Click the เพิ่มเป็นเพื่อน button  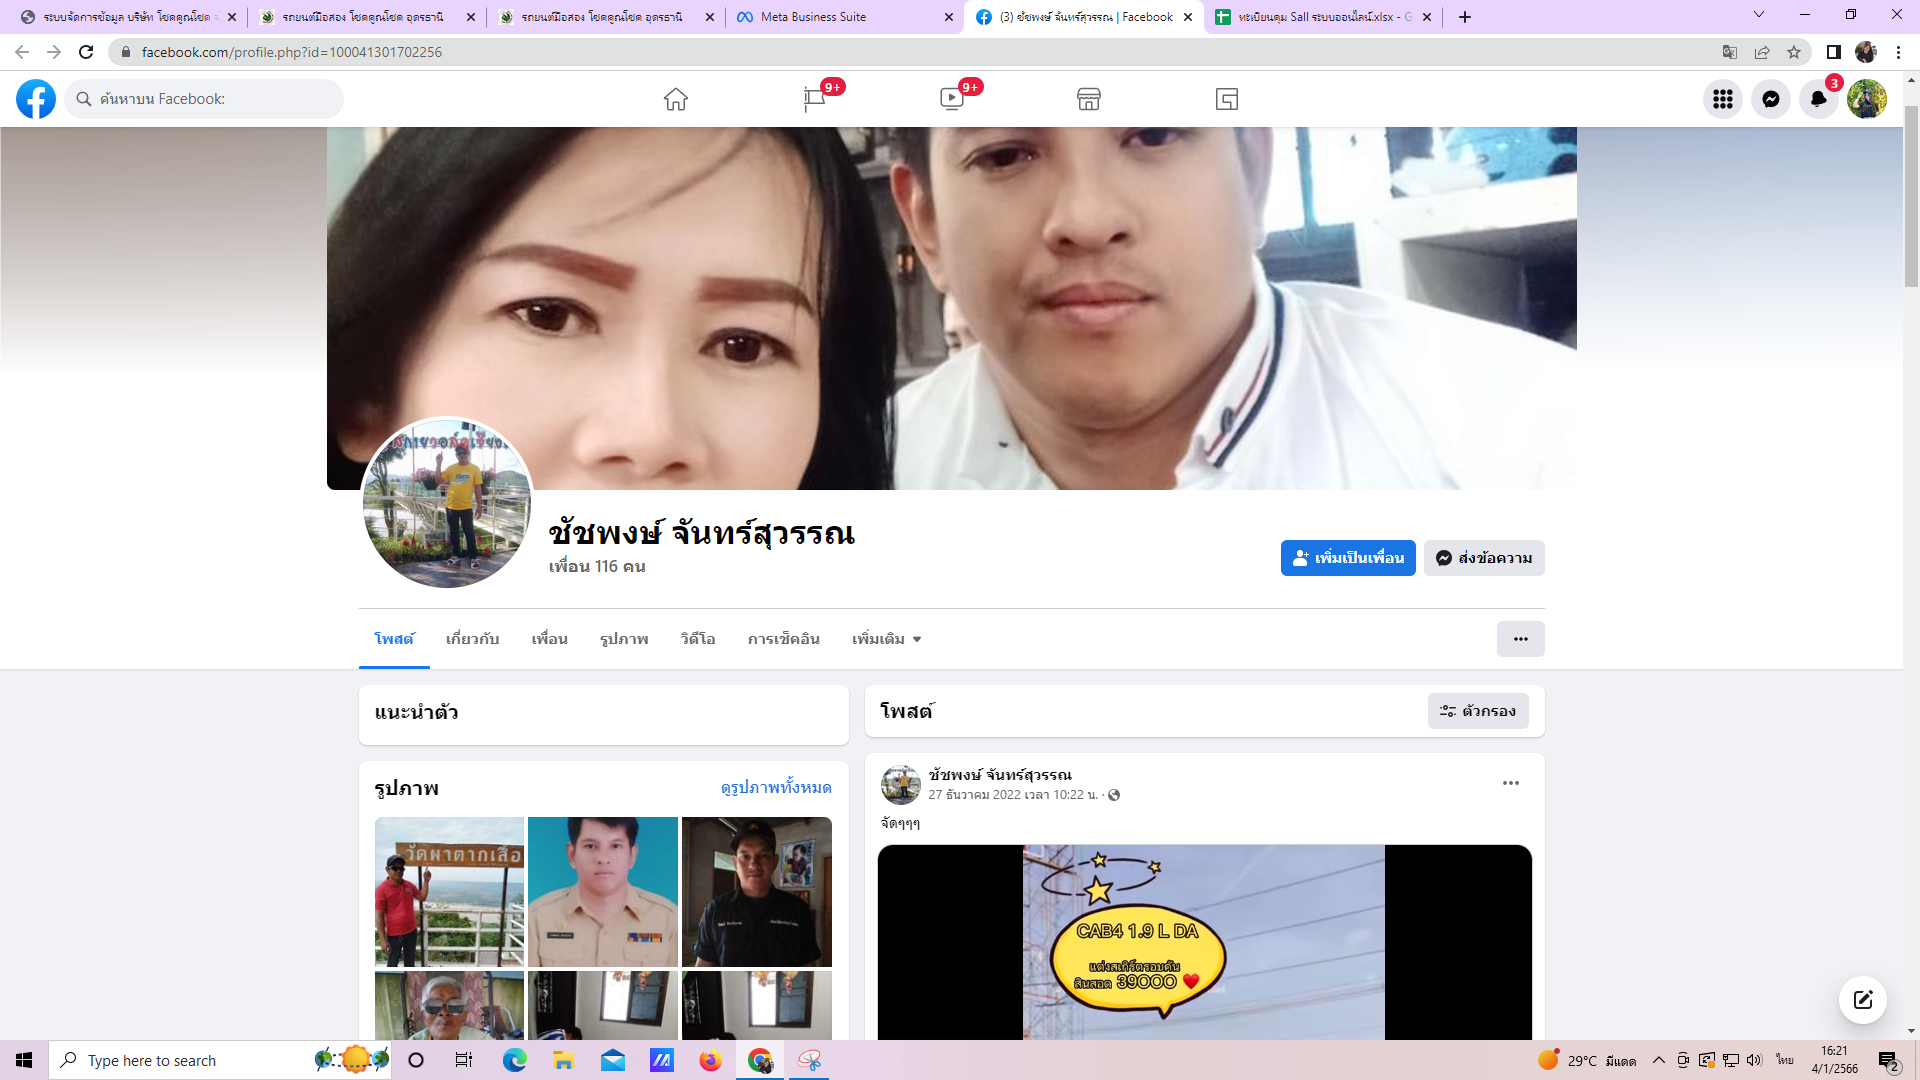[x=1348, y=558]
